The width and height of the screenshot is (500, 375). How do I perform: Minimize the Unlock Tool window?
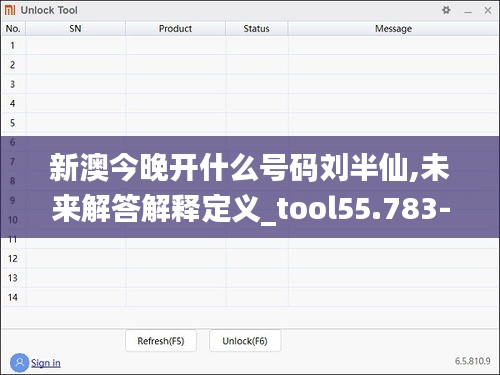pos(468,11)
